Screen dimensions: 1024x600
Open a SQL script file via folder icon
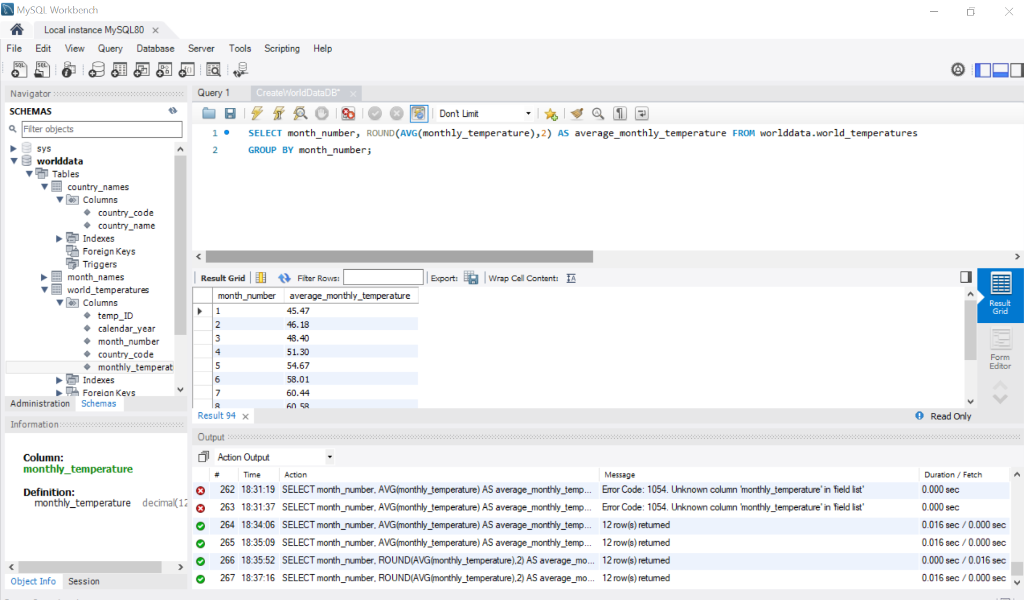tap(209, 114)
